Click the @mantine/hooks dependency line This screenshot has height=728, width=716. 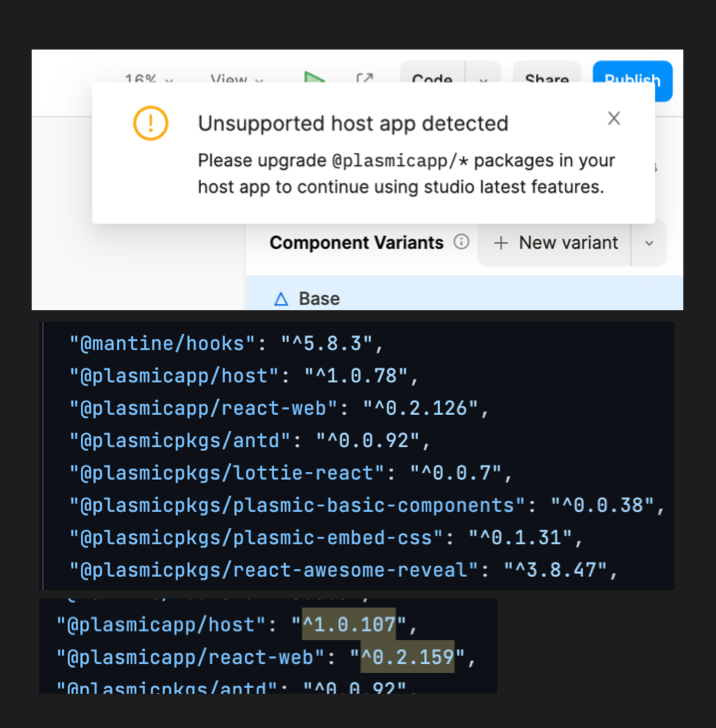(x=226, y=344)
